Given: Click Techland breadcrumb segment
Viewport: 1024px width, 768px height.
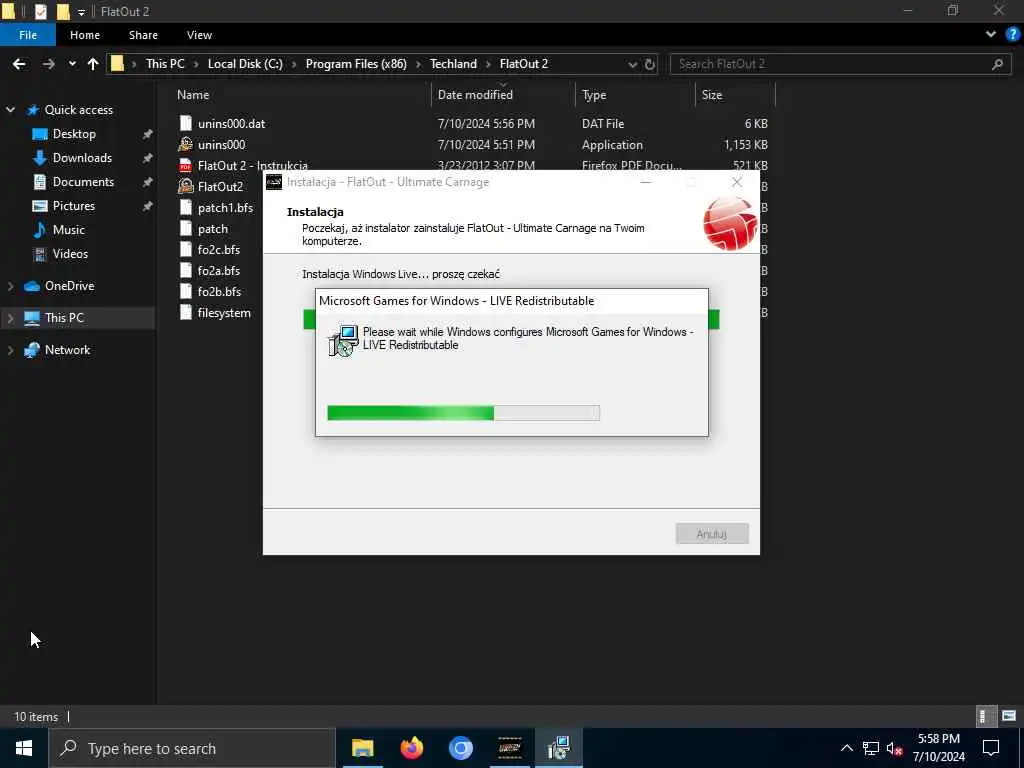Looking at the screenshot, I should pyautogui.click(x=453, y=64).
